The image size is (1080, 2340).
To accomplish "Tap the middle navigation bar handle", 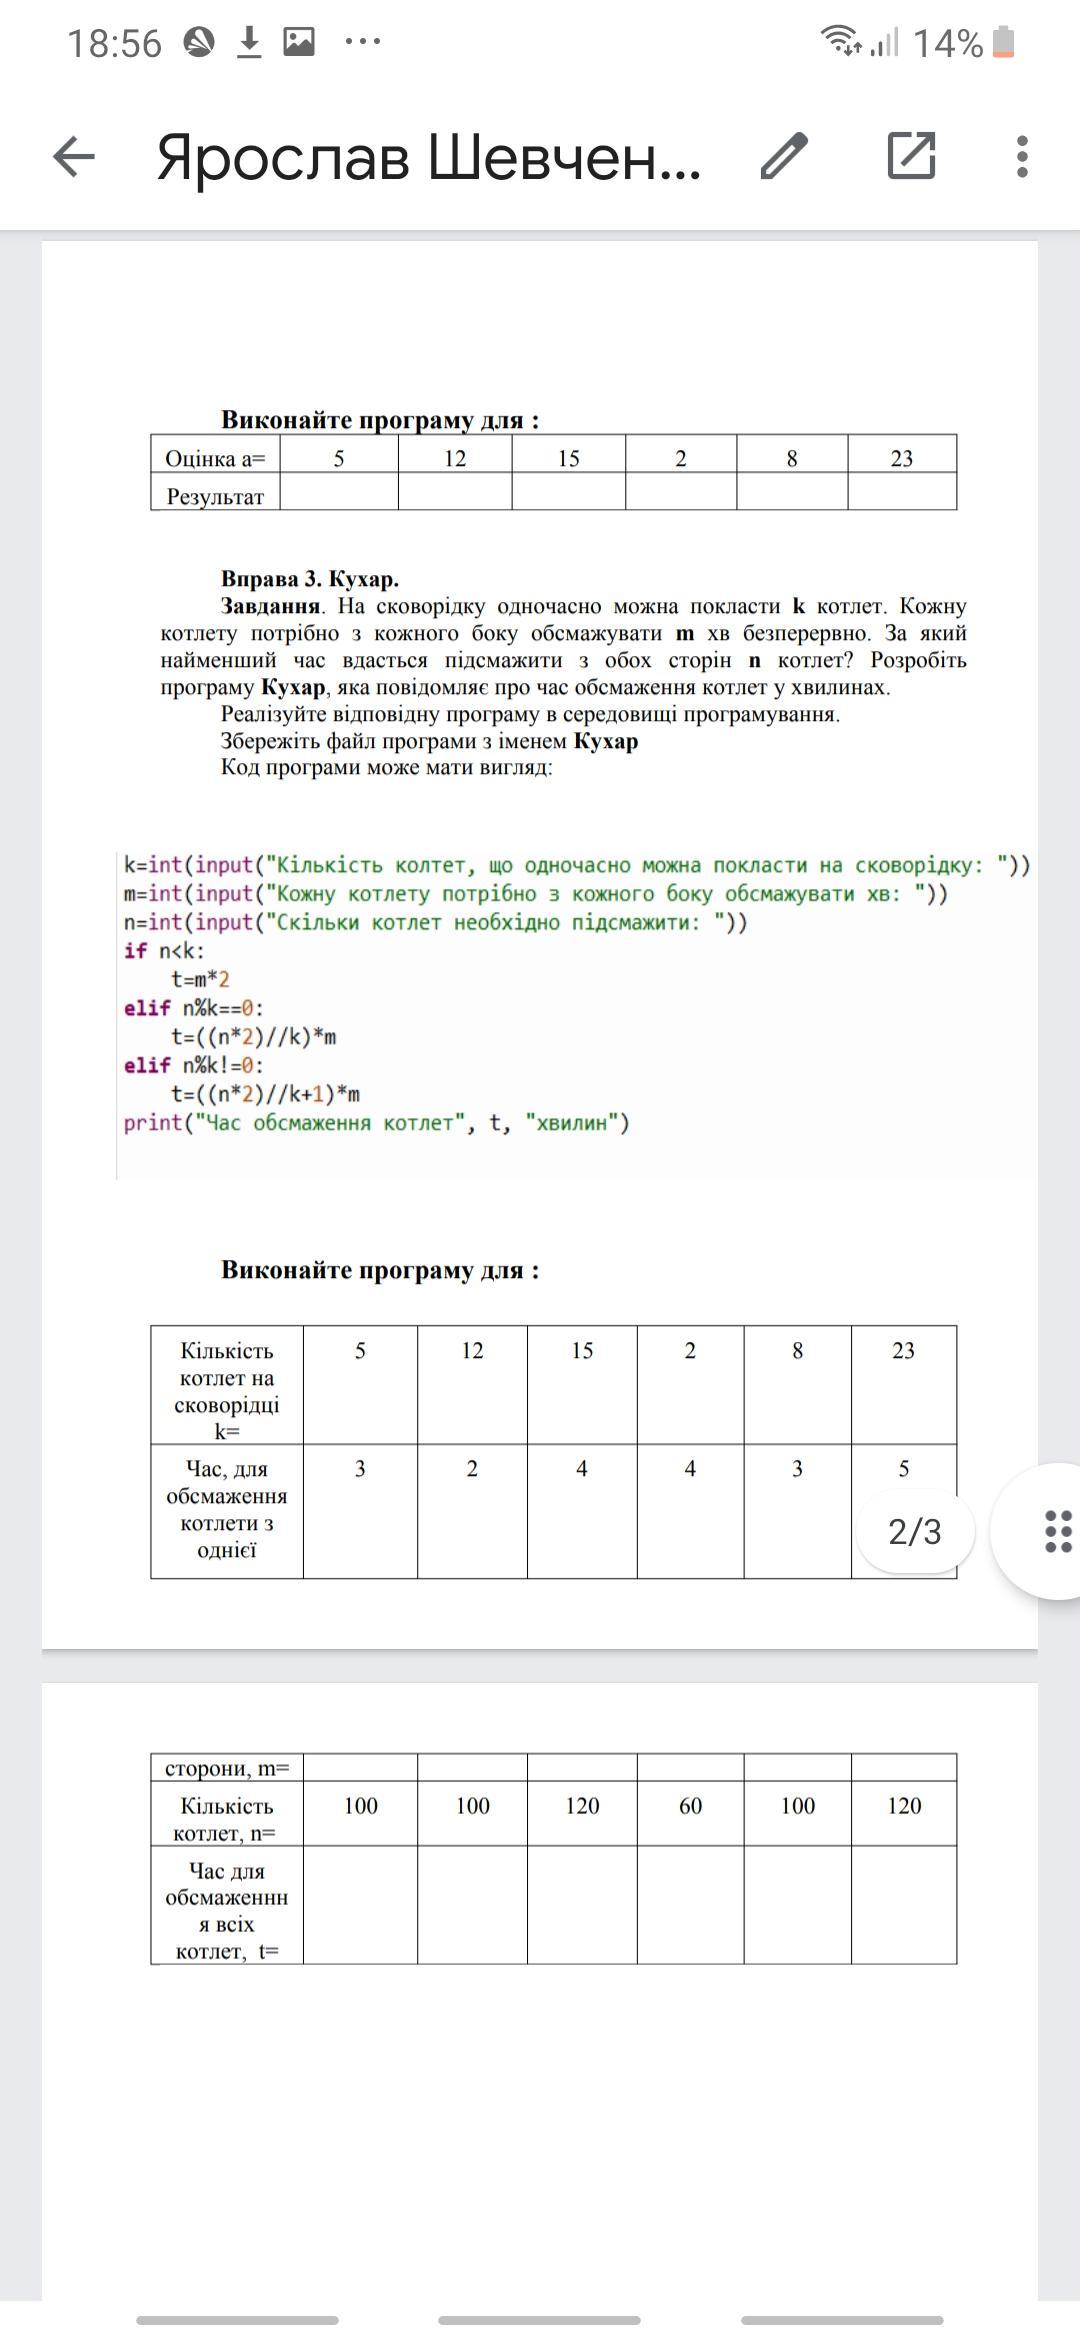I will coord(539,2320).
